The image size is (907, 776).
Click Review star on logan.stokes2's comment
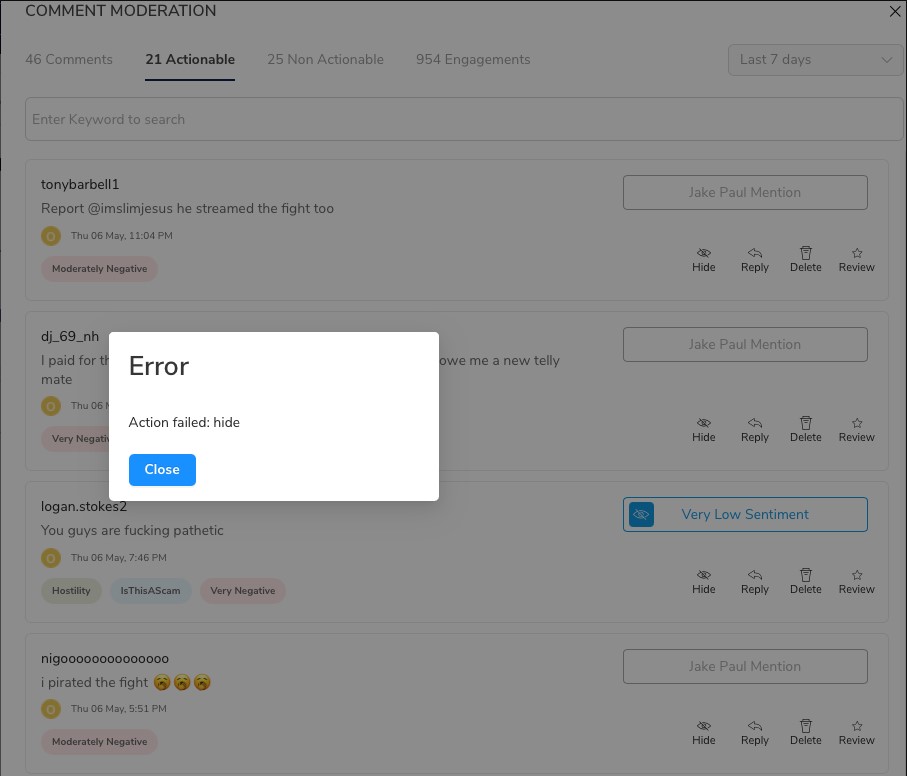tap(856, 582)
